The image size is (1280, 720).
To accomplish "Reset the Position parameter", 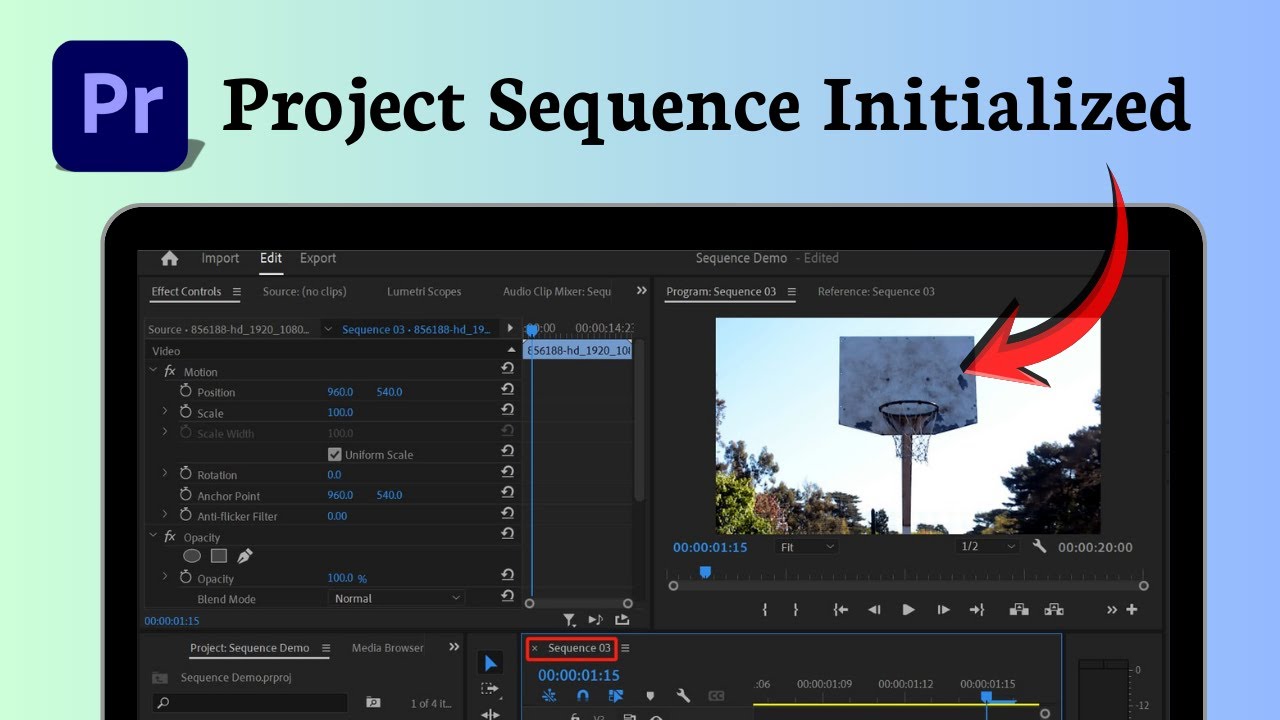I will point(507,390).
